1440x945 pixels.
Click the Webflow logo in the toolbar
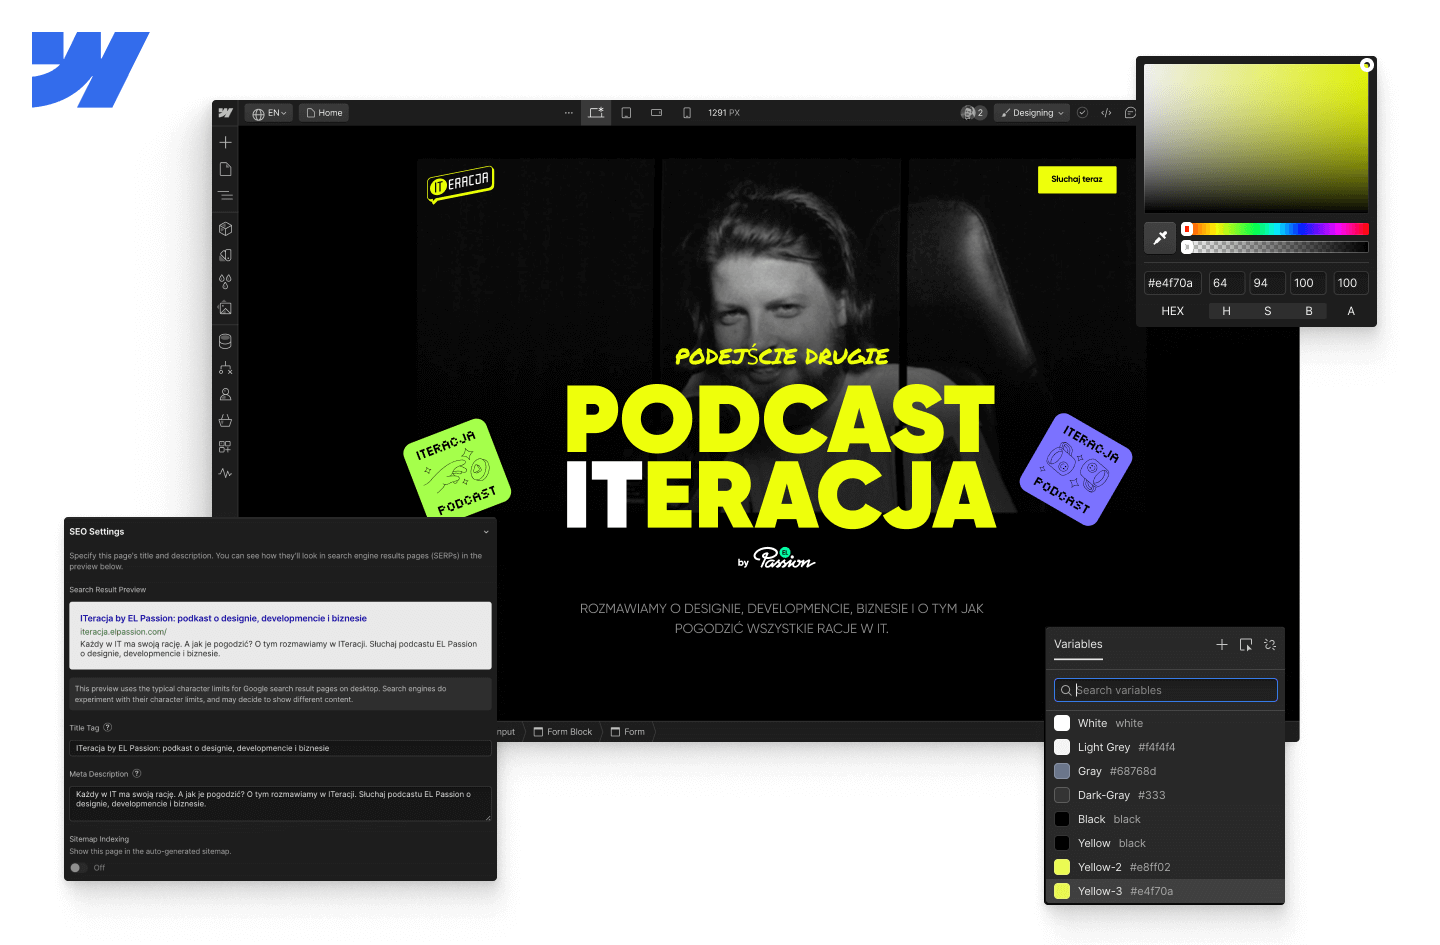225,113
